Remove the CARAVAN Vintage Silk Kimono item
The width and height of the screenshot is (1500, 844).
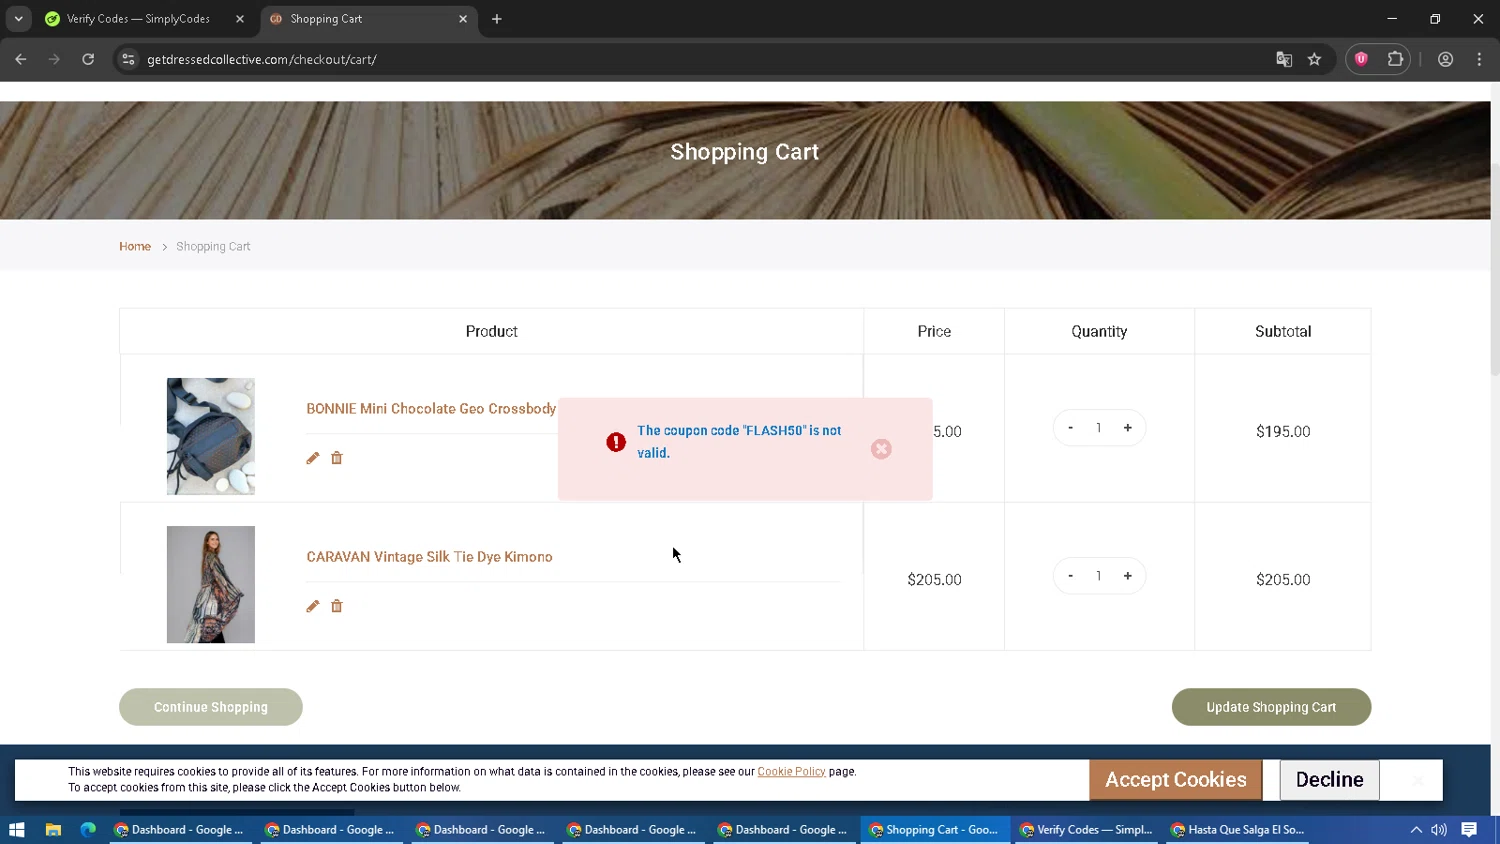[337, 606]
